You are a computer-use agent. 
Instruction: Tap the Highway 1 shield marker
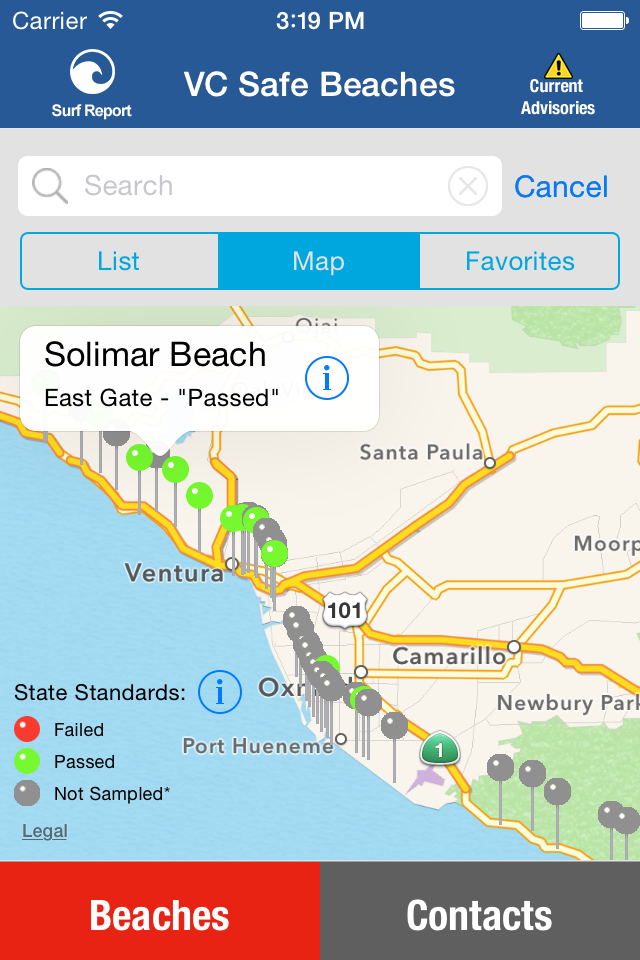click(438, 747)
